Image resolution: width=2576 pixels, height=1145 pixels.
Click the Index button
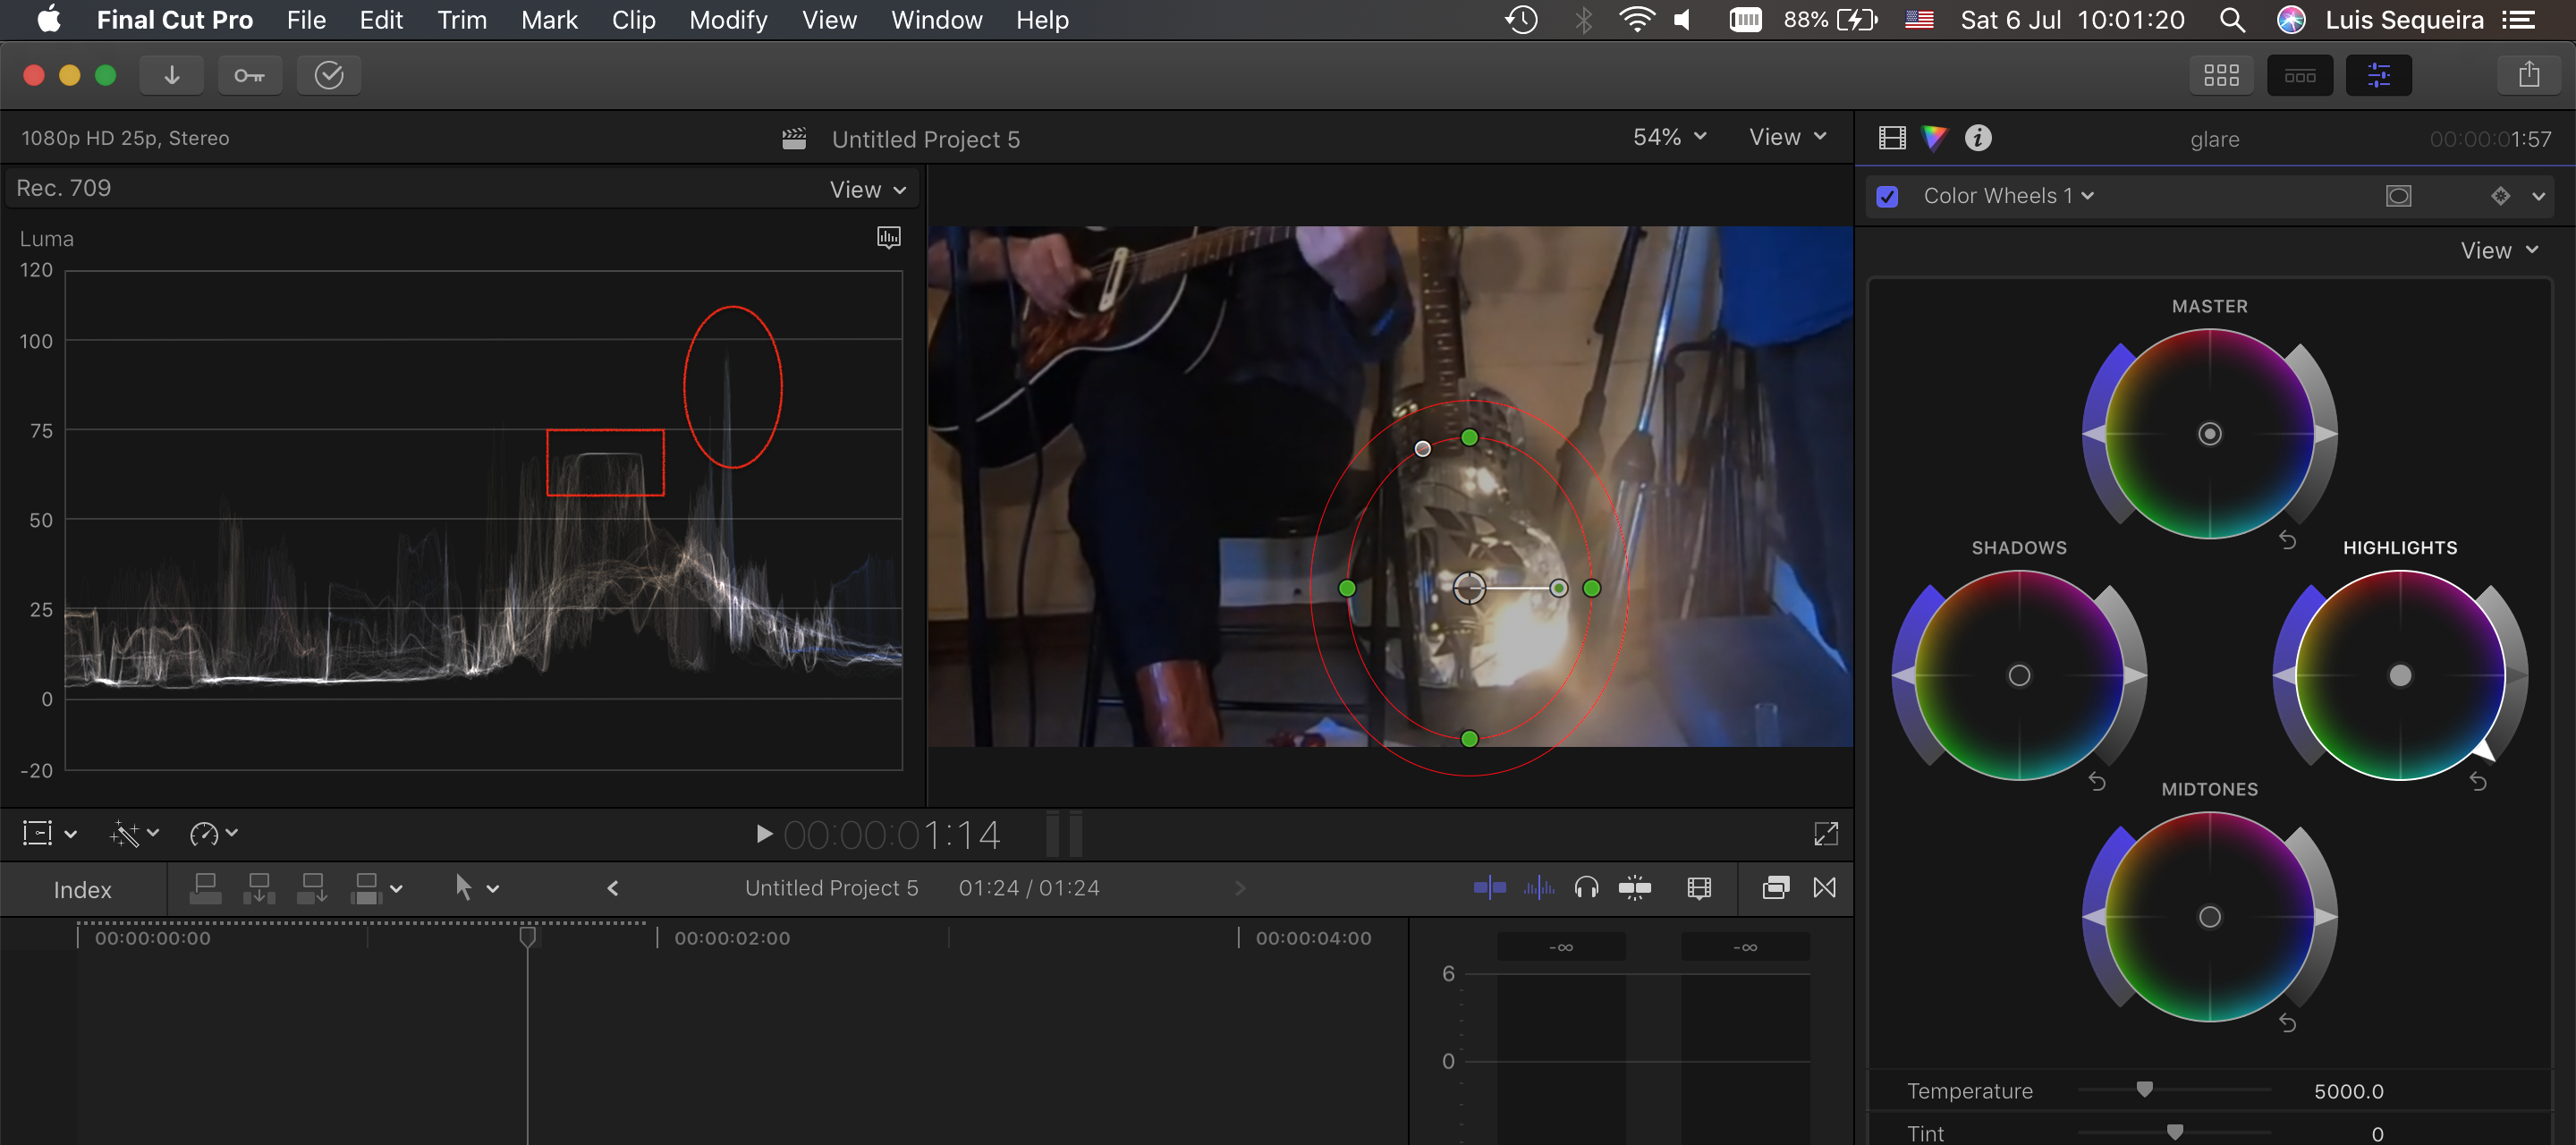click(82, 890)
